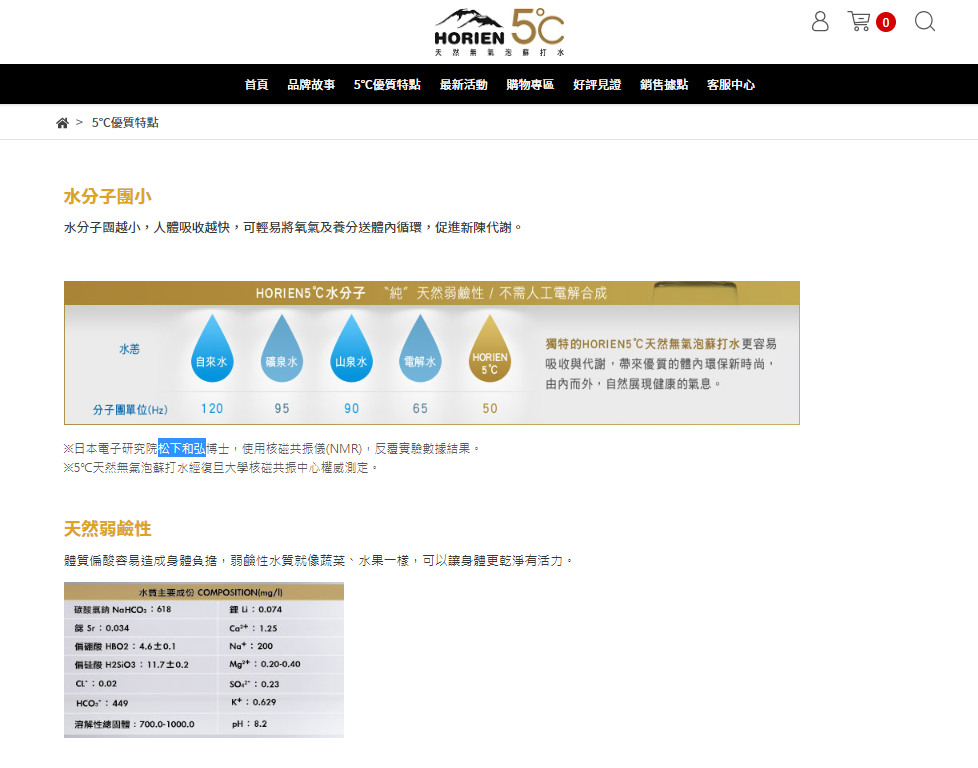The height and width of the screenshot is (768, 978).
Task: Open 5°C優質特點 in the navigation bar
Action: tap(387, 84)
